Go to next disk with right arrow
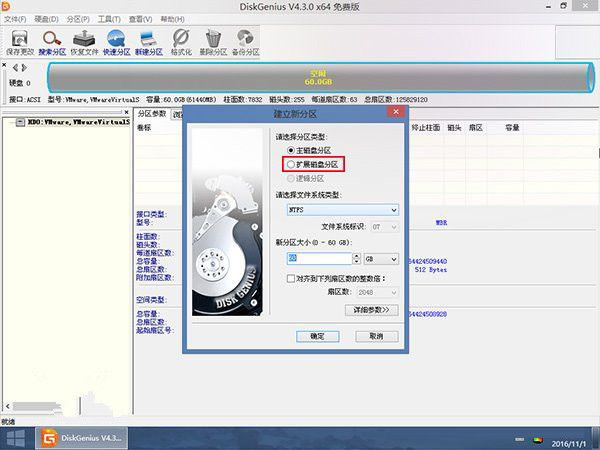 pos(24,68)
